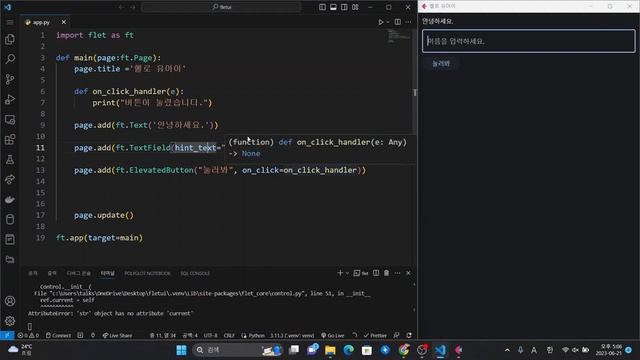Viewport: 640px width, 360px height.
Task: Show hidden tray icons chevron
Action: [507, 350]
